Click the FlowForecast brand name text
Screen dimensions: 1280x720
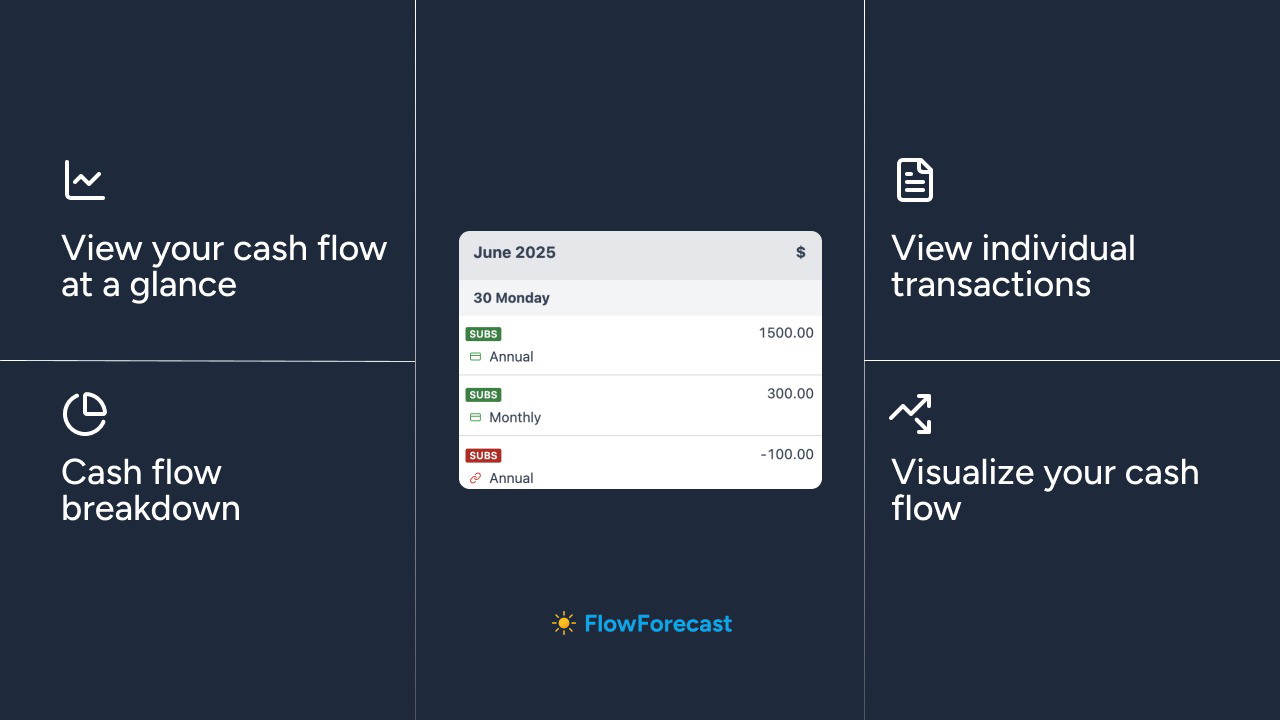[x=658, y=623]
